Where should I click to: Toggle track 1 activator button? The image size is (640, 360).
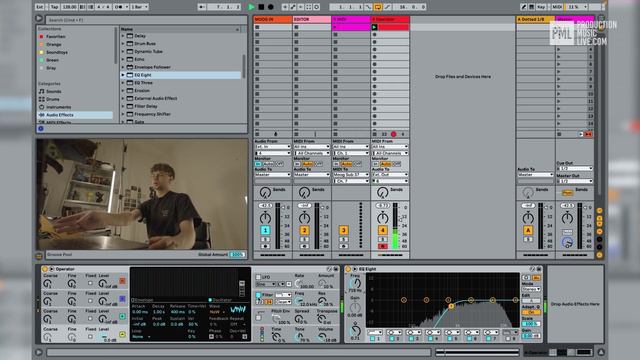pyautogui.click(x=265, y=231)
